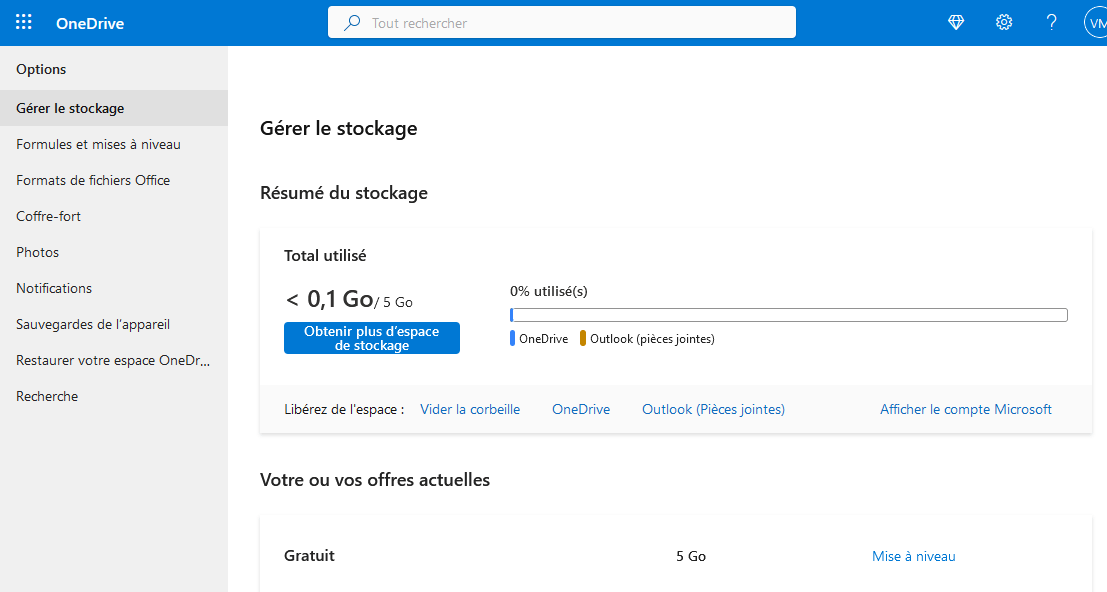Click Obtenir plus d'espace de stockage button

(372, 338)
